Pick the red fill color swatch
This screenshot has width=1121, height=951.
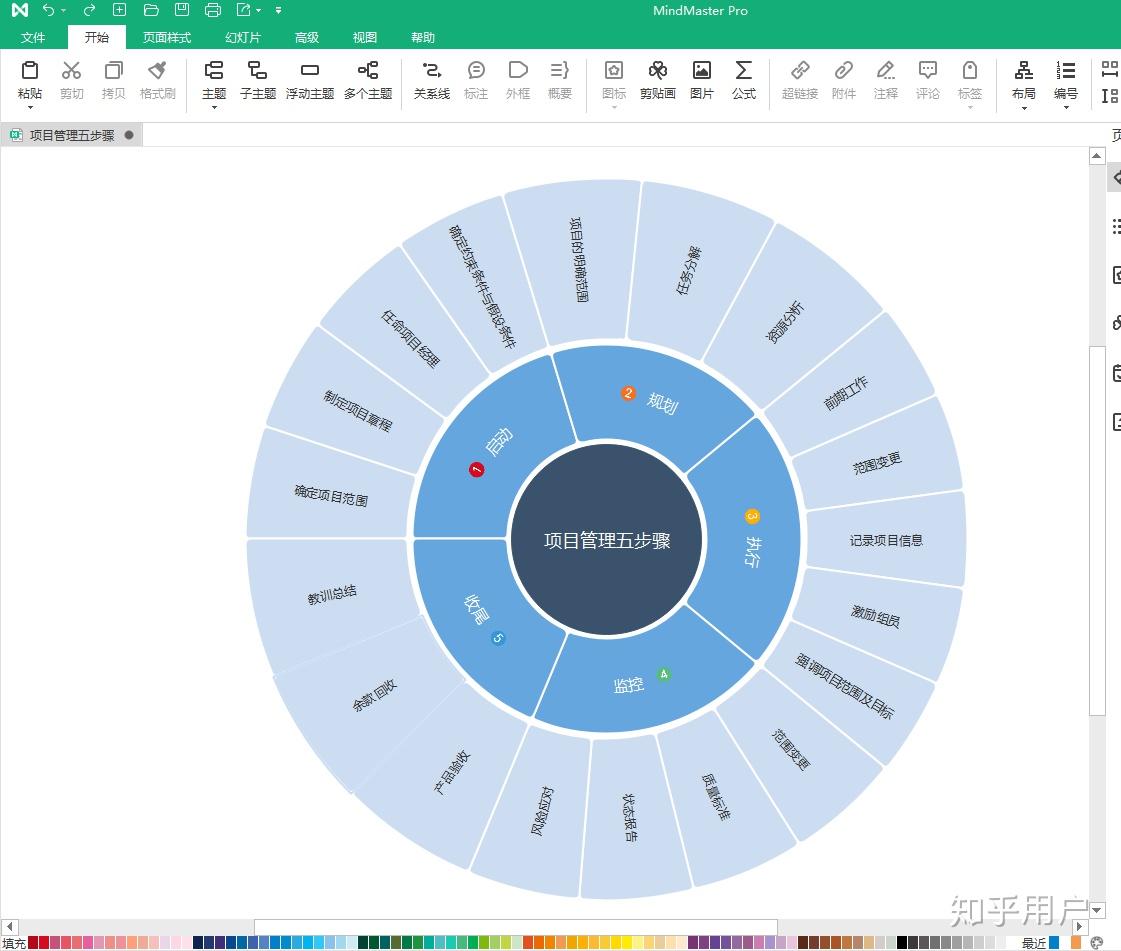tap(44, 943)
